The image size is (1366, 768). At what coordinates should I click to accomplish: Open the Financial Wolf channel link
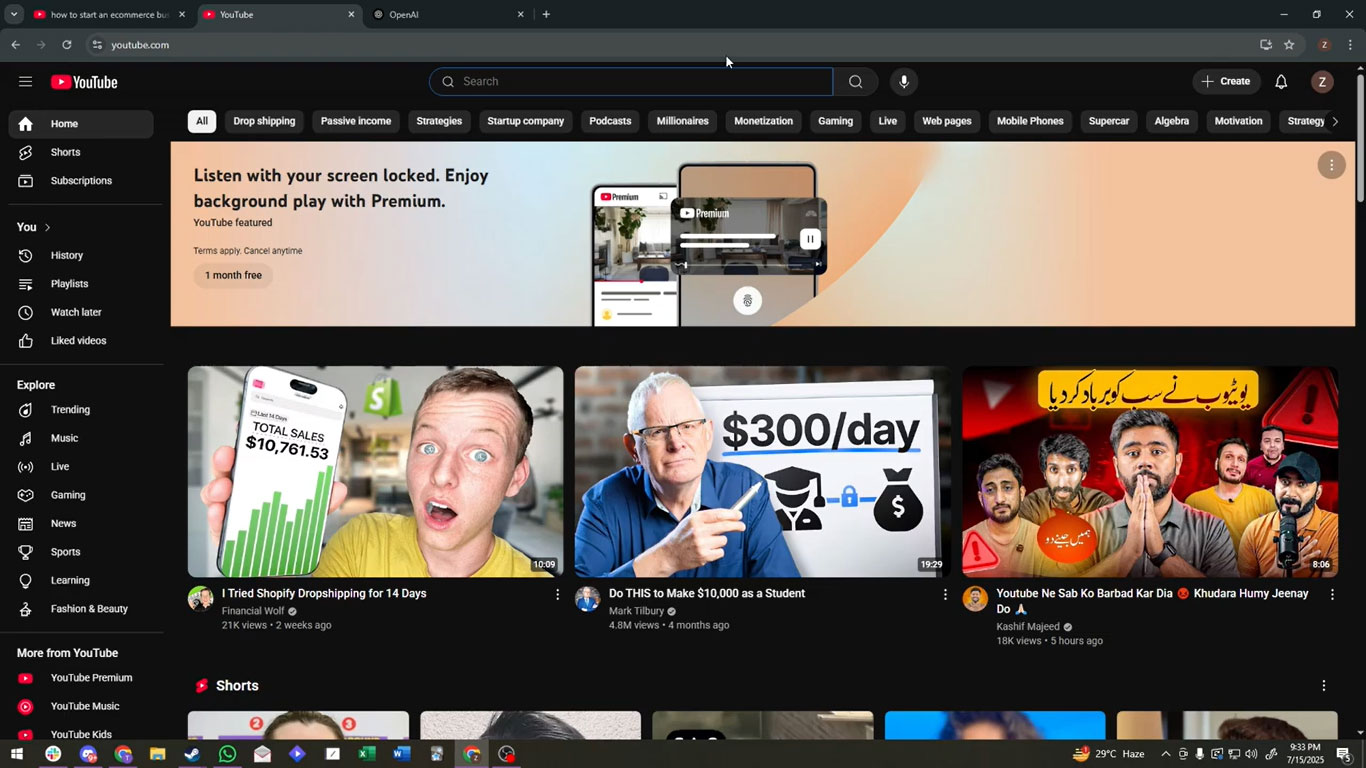[x=253, y=611]
